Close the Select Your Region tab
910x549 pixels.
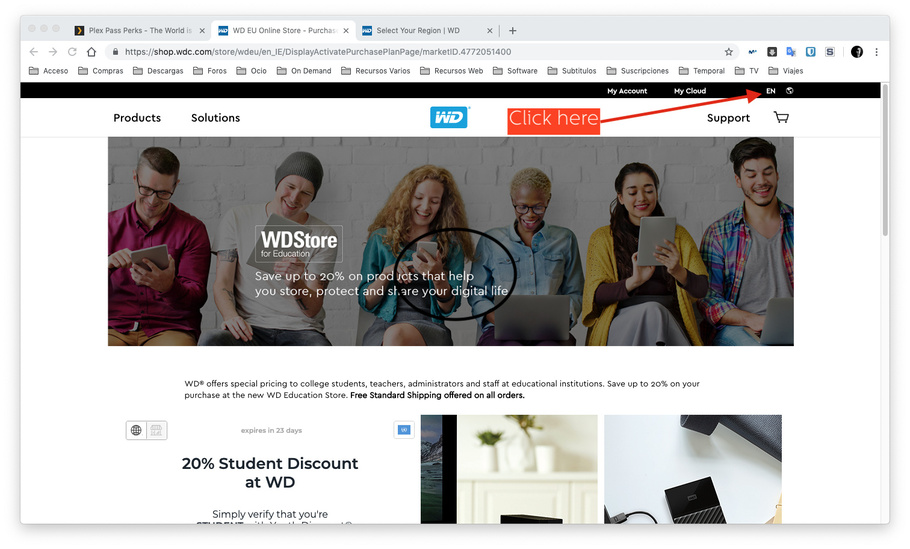coord(489,31)
